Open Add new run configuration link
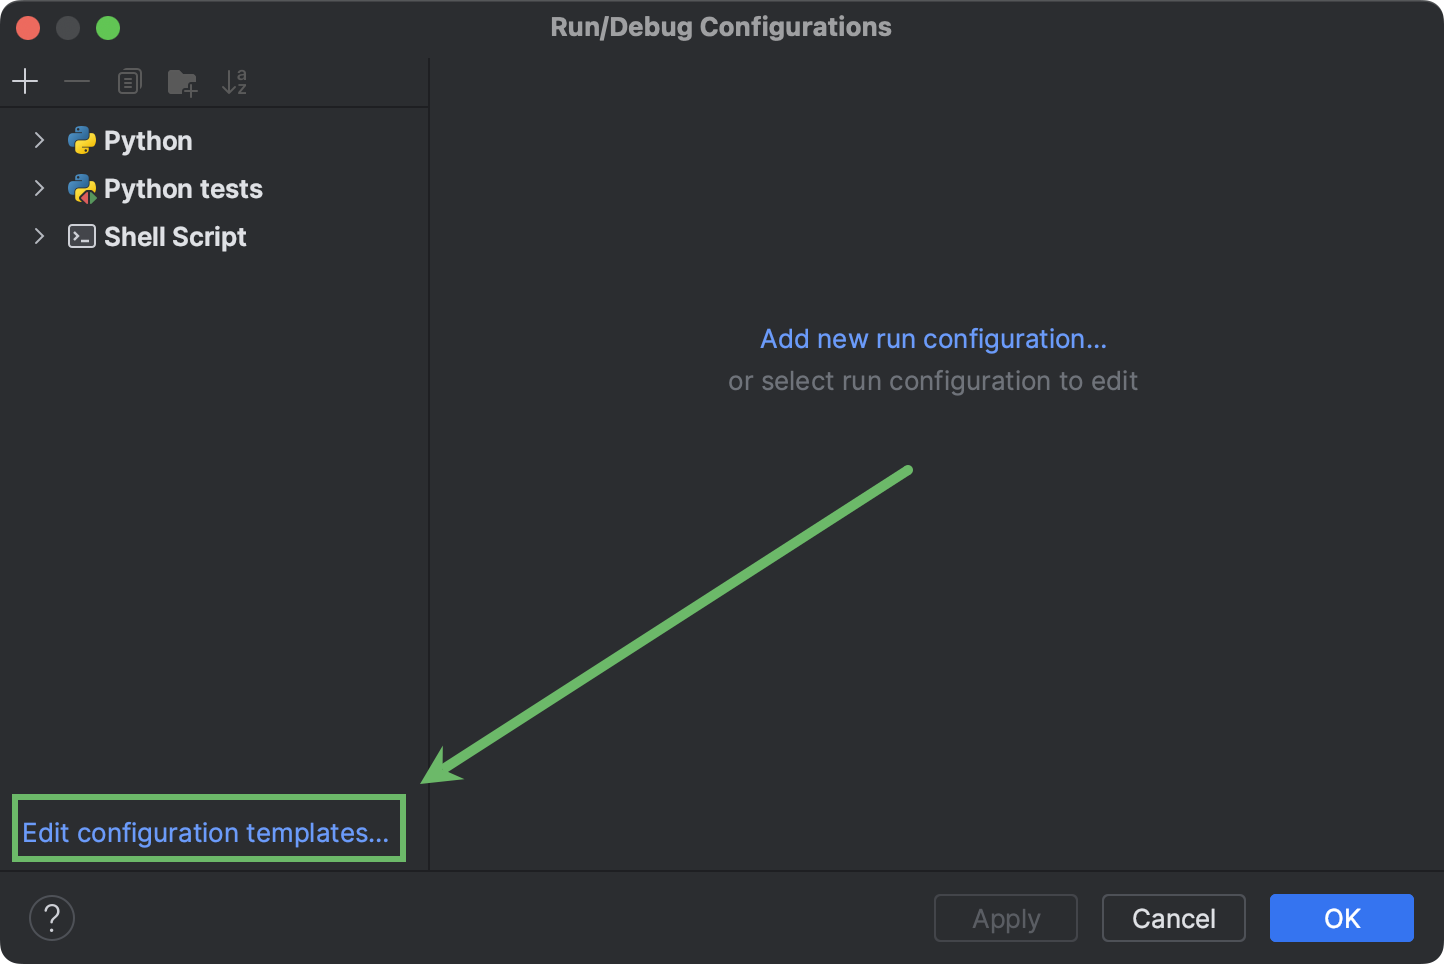This screenshot has height=964, width=1444. [x=932, y=339]
